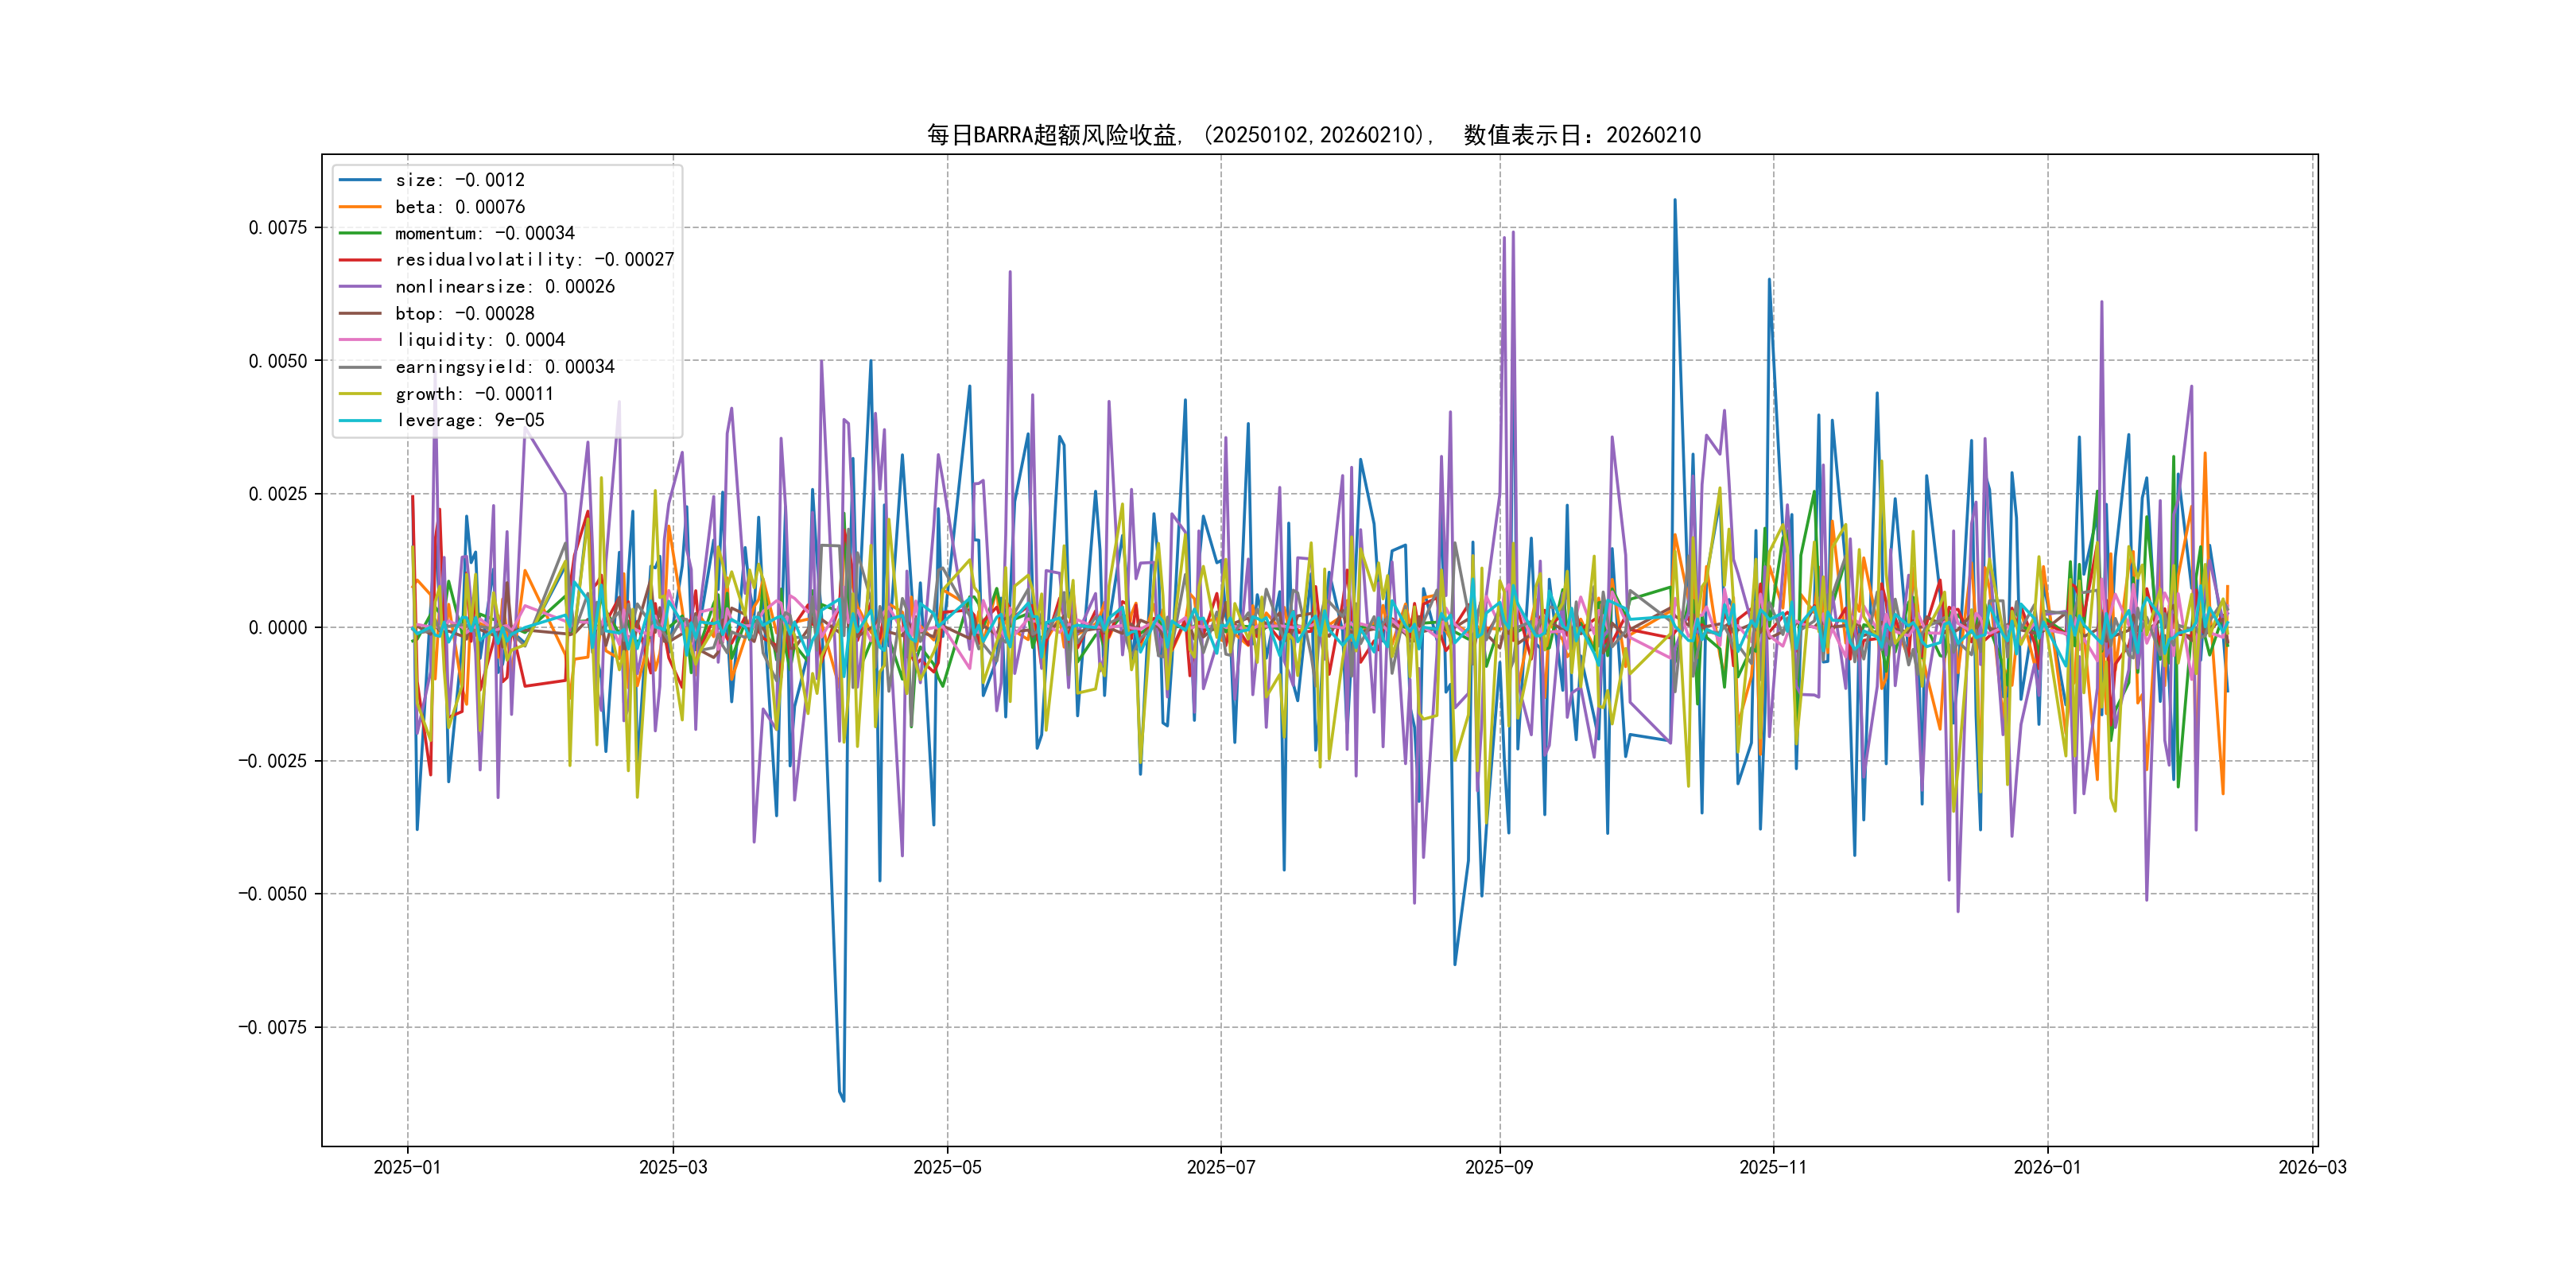Click the 0.0075 y-axis tick label

(277, 228)
